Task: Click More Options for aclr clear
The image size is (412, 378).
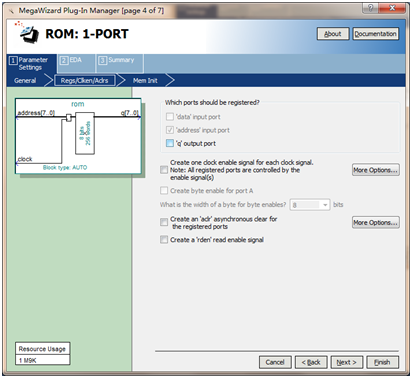Action: [376, 222]
